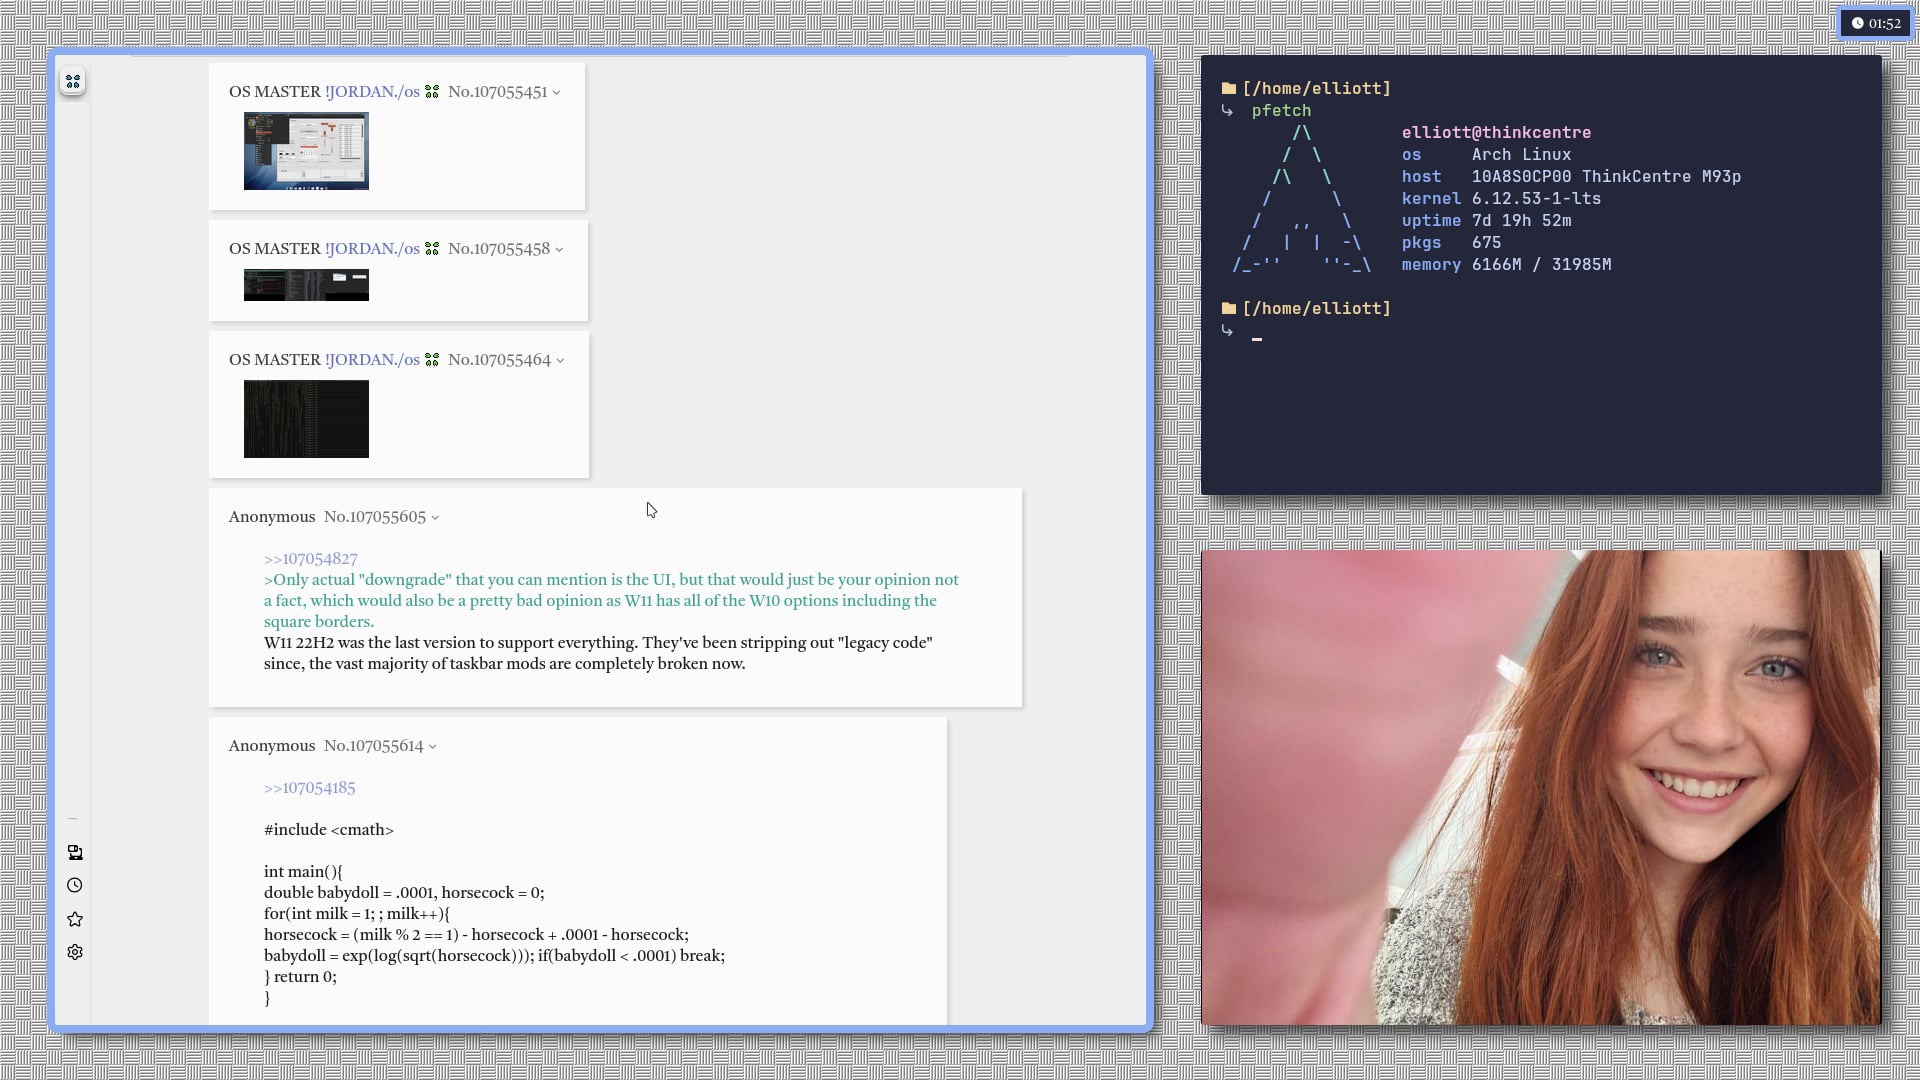The image size is (1920, 1080).
Task: Click clover icon on post No.107055458
Action: click(x=432, y=249)
